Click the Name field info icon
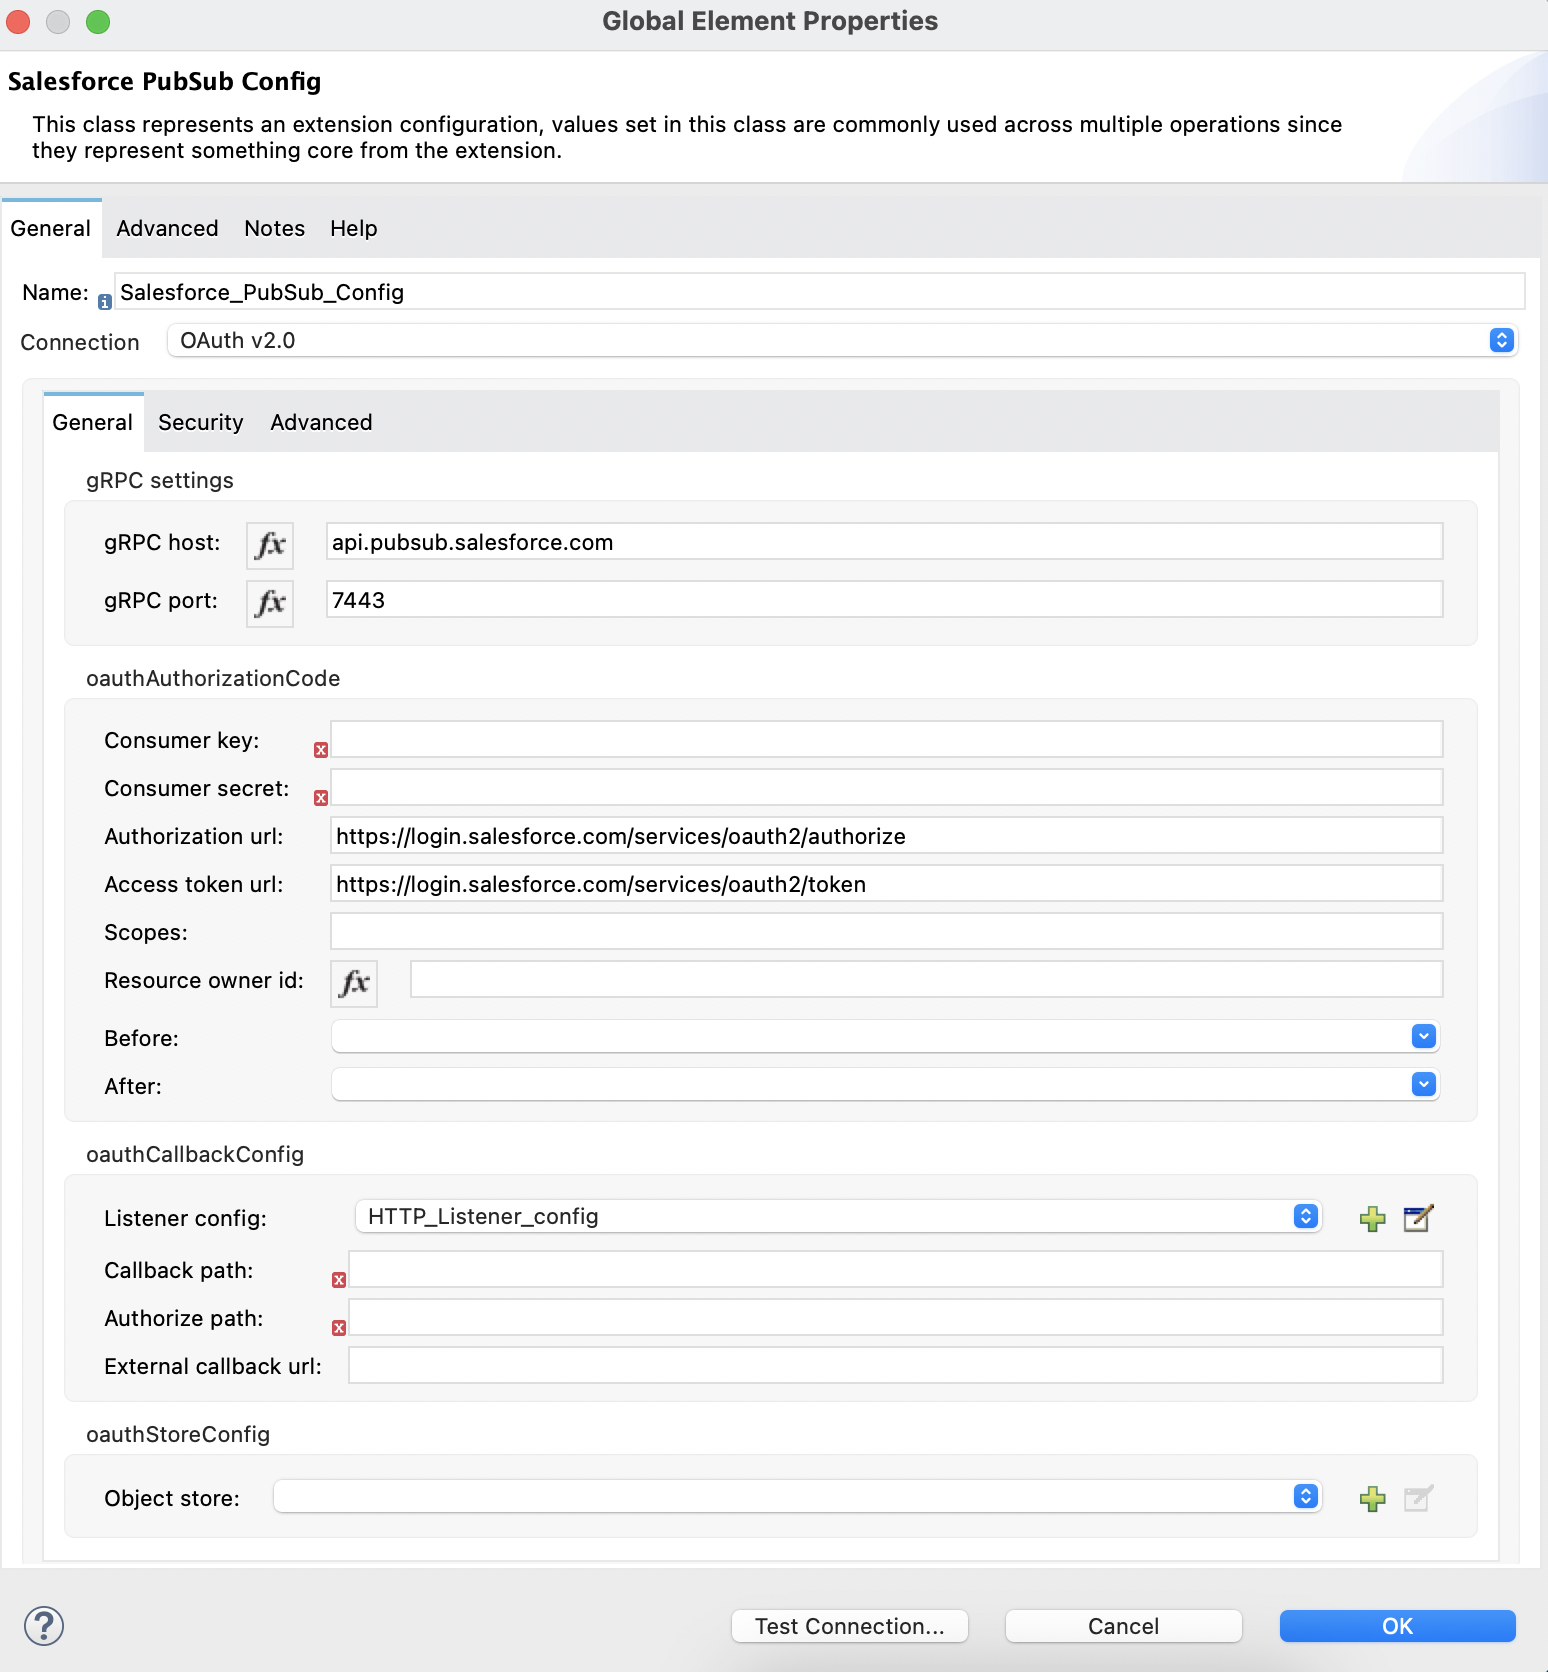 104,302
